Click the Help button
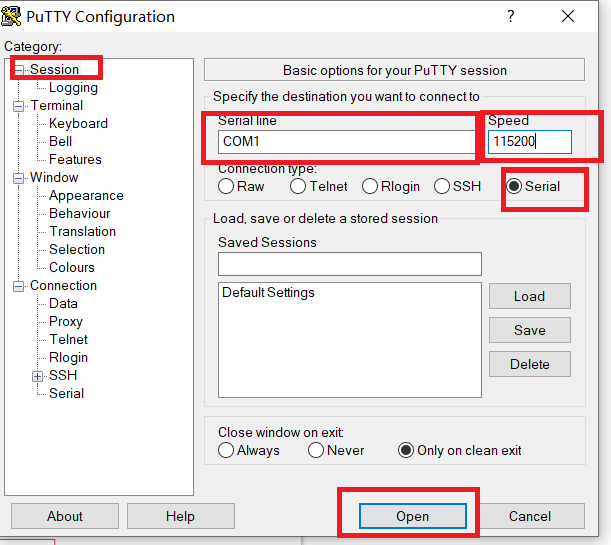The height and width of the screenshot is (545, 611). click(x=180, y=516)
